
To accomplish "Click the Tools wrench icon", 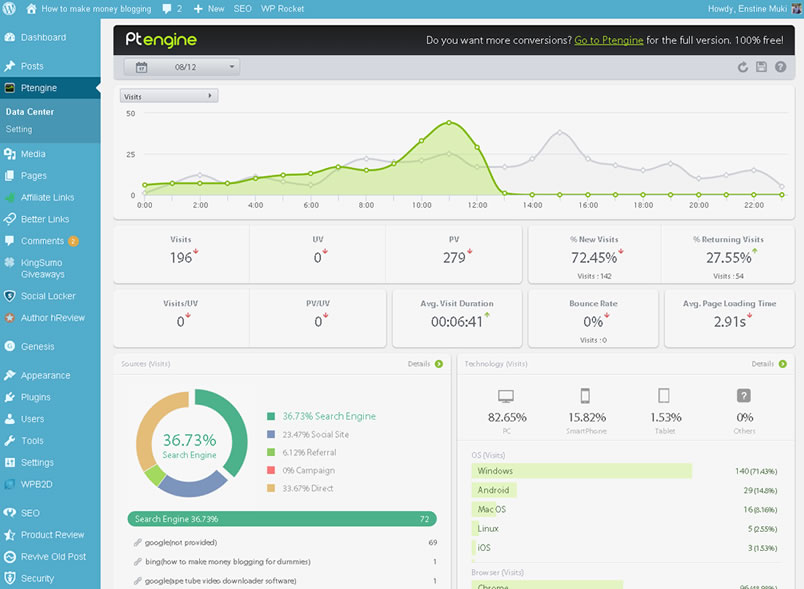I will 9,441.
